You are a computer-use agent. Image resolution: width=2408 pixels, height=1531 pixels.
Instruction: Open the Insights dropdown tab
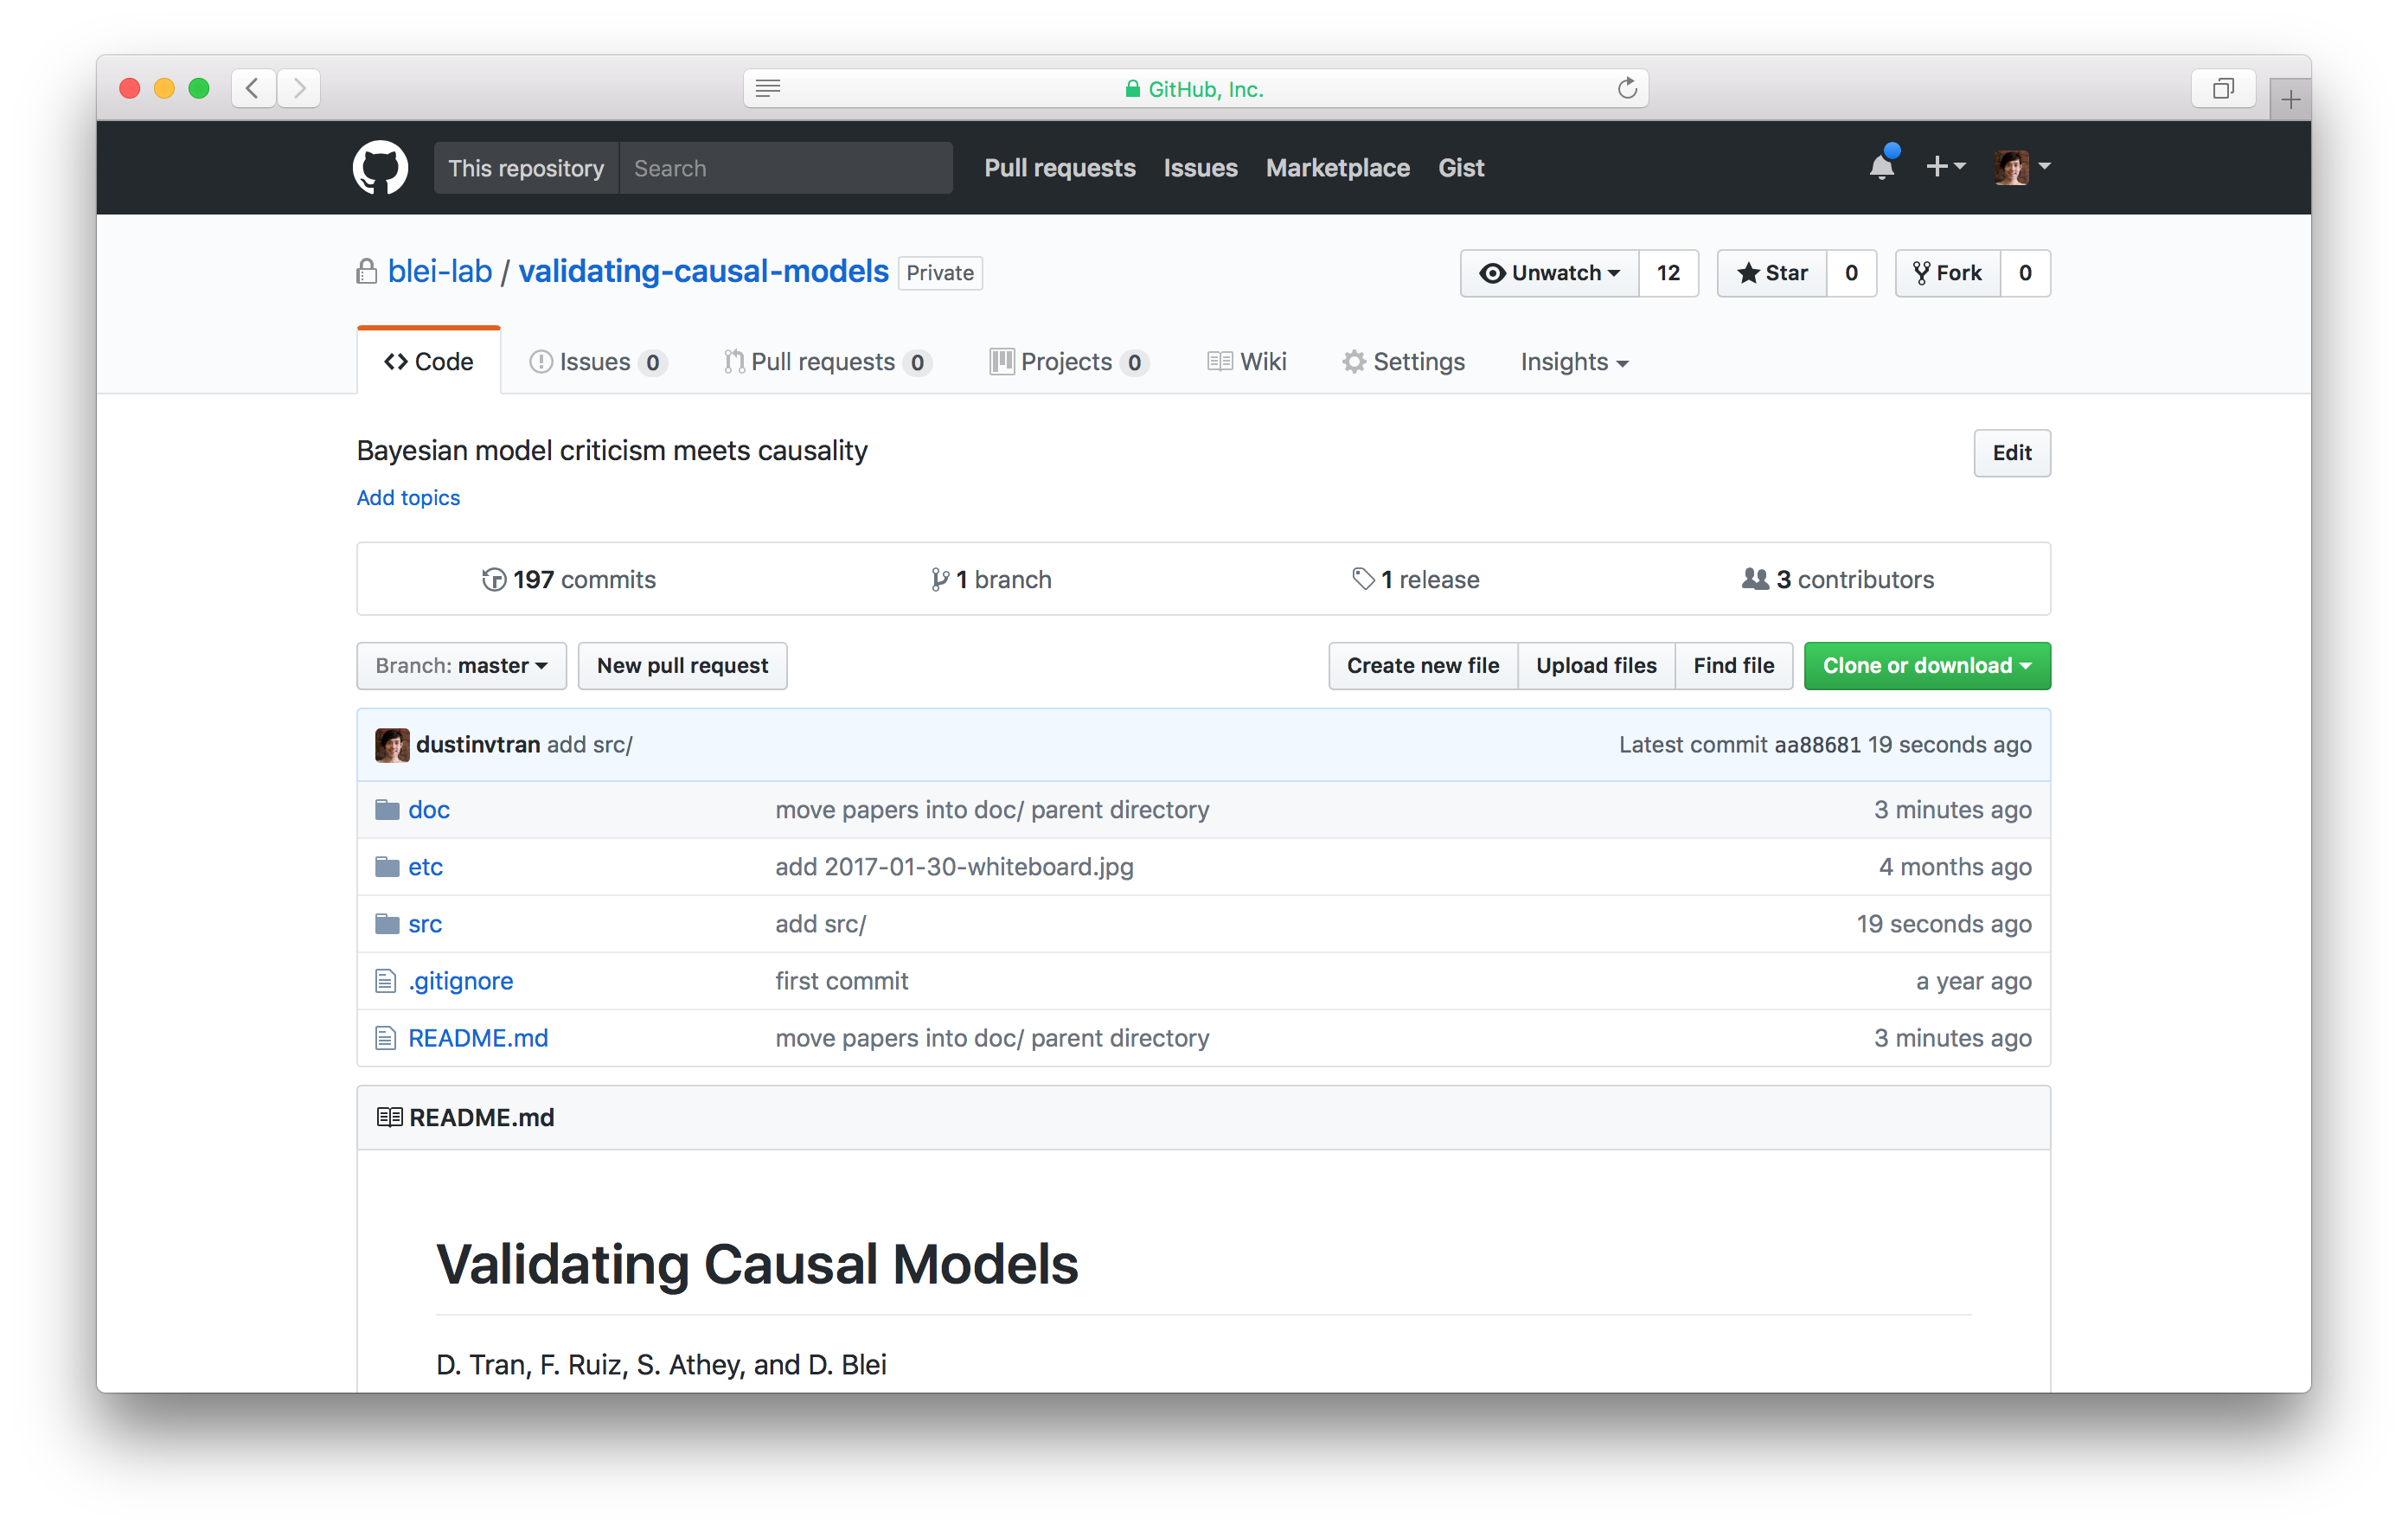tap(1574, 362)
